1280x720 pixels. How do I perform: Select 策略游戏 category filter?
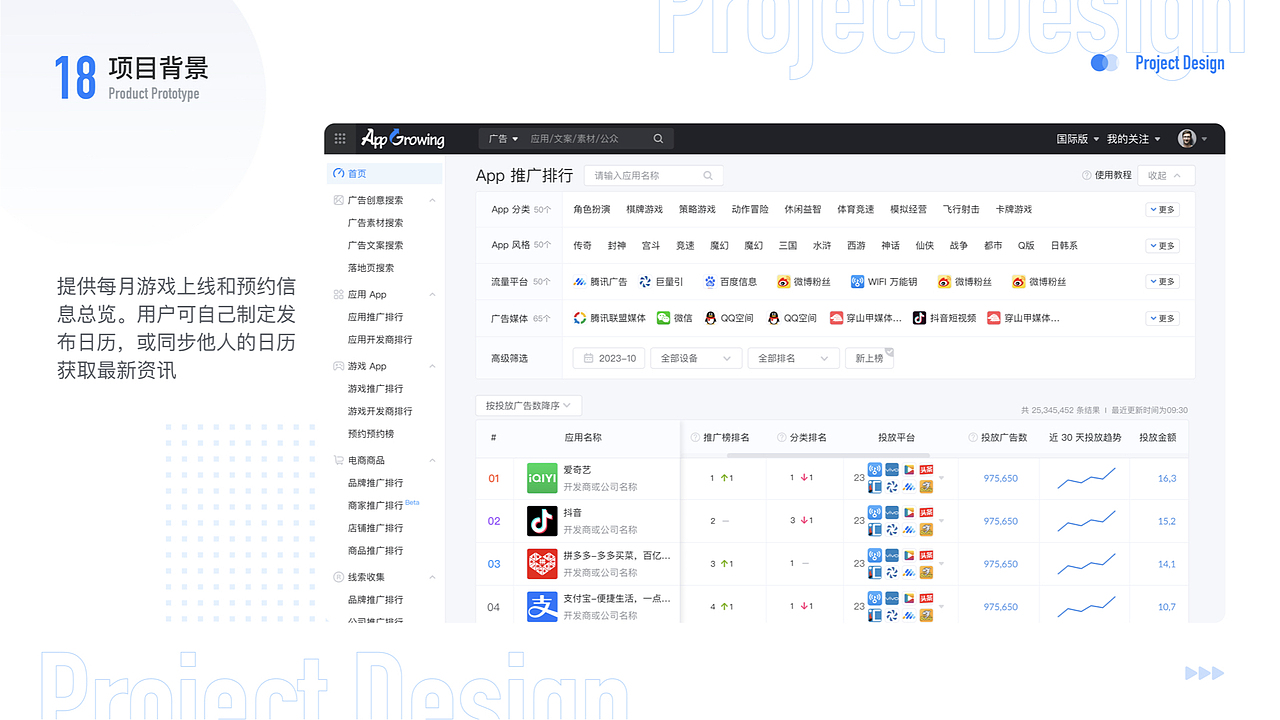pyautogui.click(x=697, y=210)
